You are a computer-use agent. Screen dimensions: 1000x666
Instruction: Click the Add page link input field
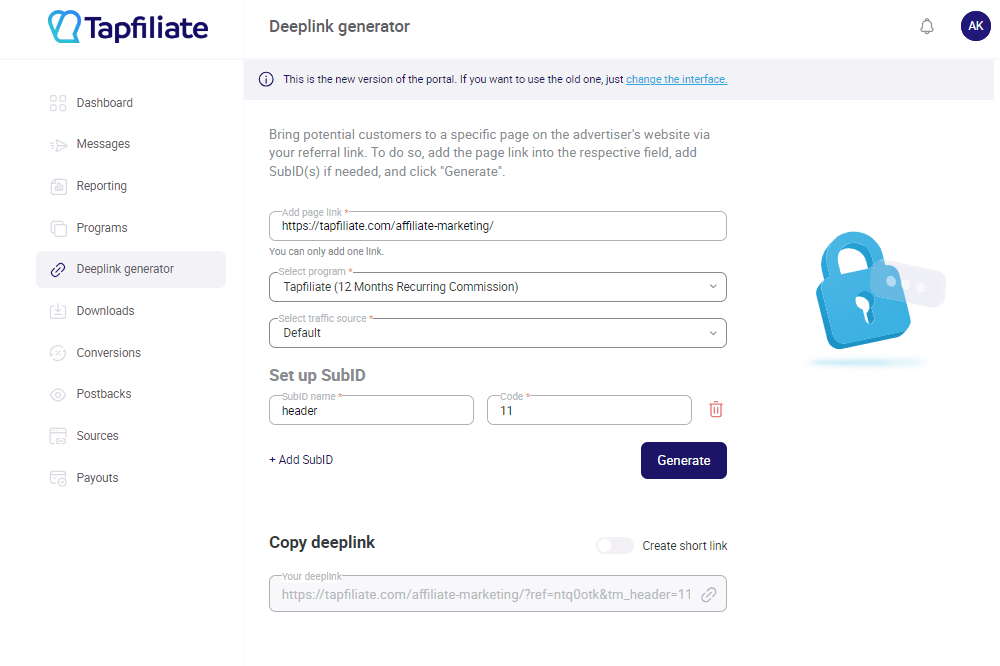click(497, 225)
